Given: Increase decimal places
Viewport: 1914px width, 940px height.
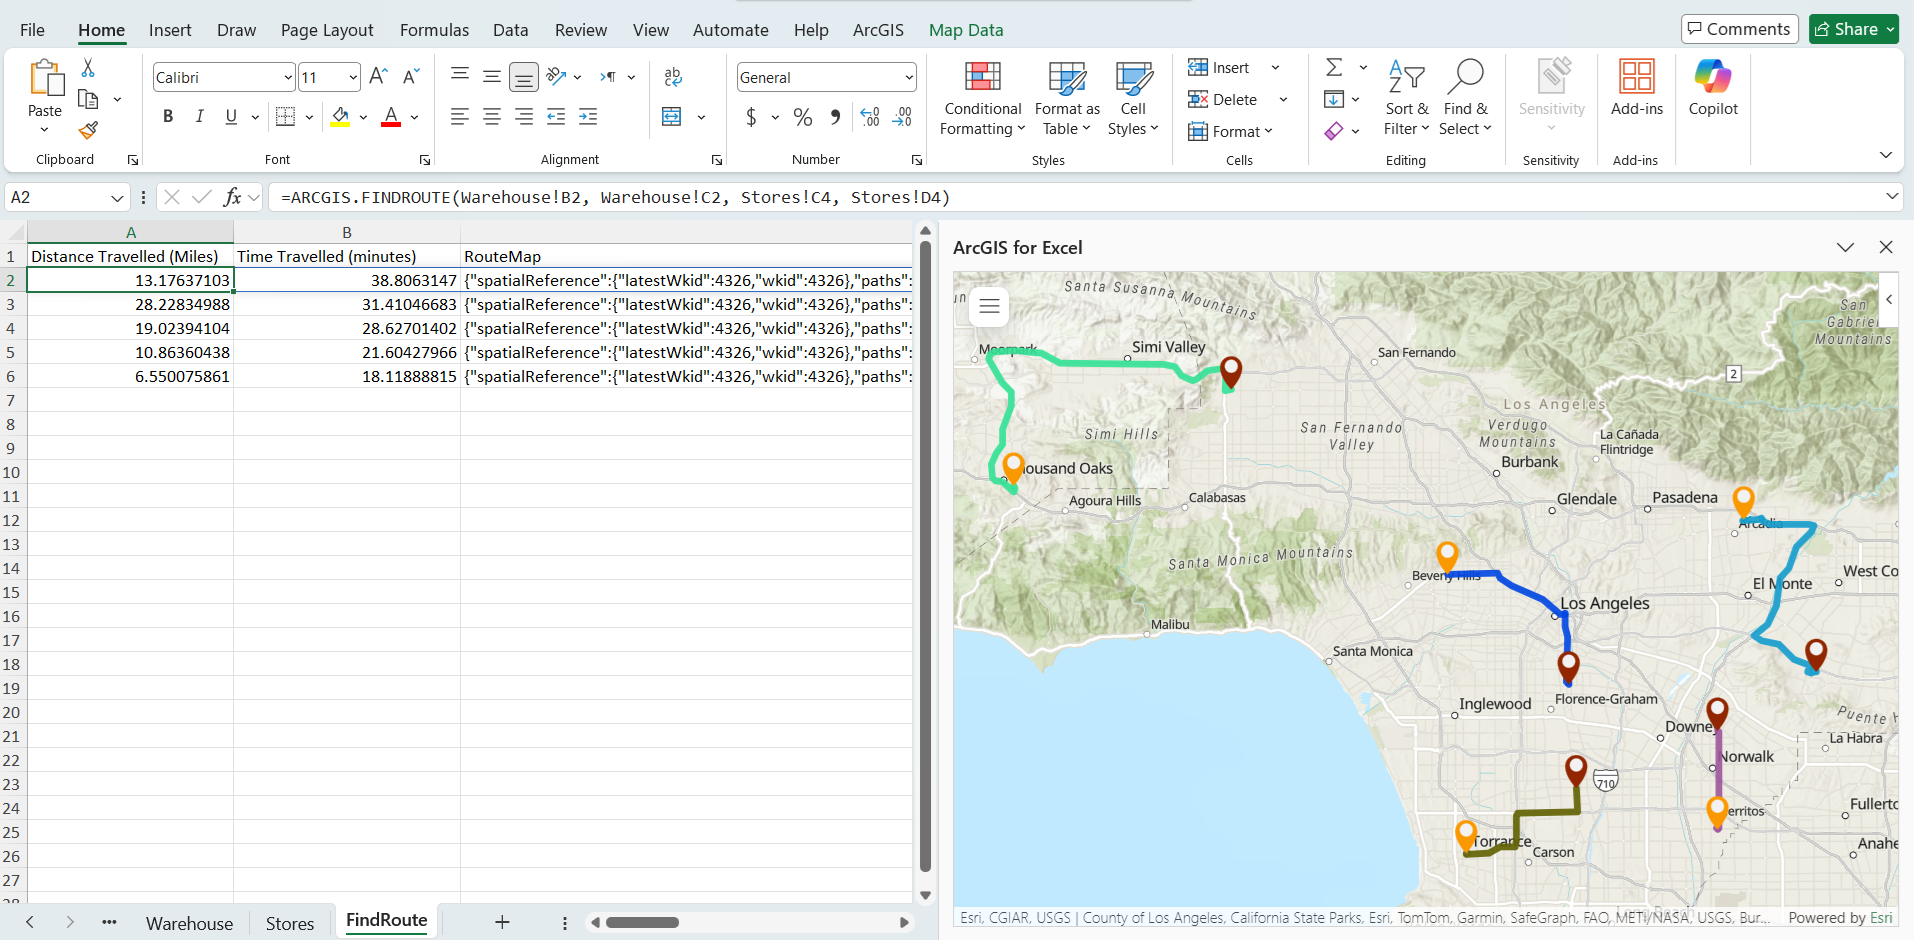Looking at the screenshot, I should coord(870,117).
